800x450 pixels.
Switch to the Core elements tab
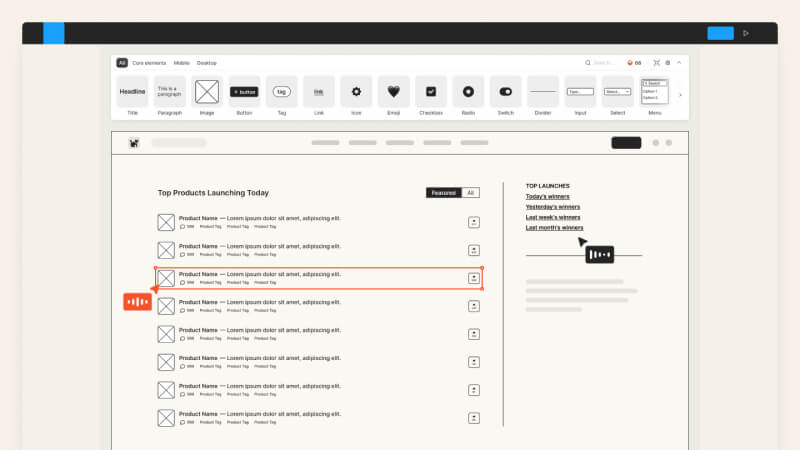coord(150,63)
